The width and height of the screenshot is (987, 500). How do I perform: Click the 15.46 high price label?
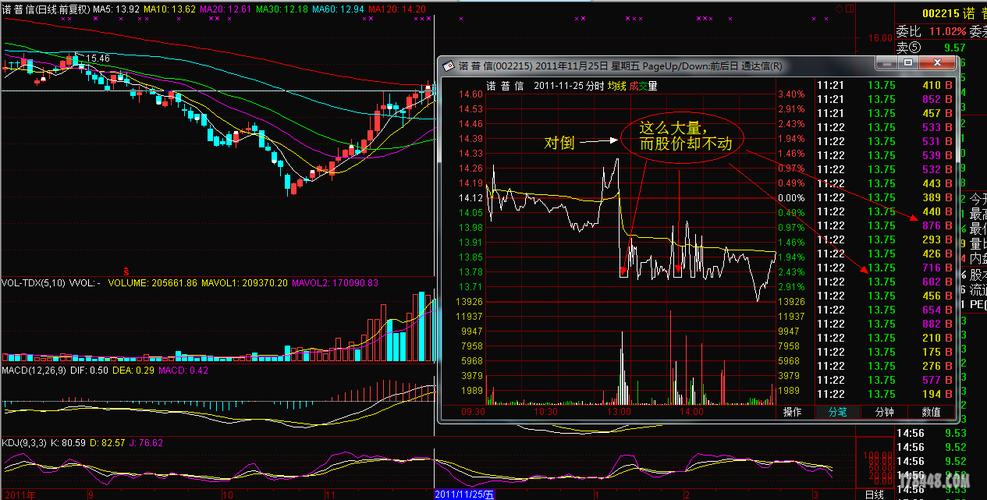click(x=96, y=59)
